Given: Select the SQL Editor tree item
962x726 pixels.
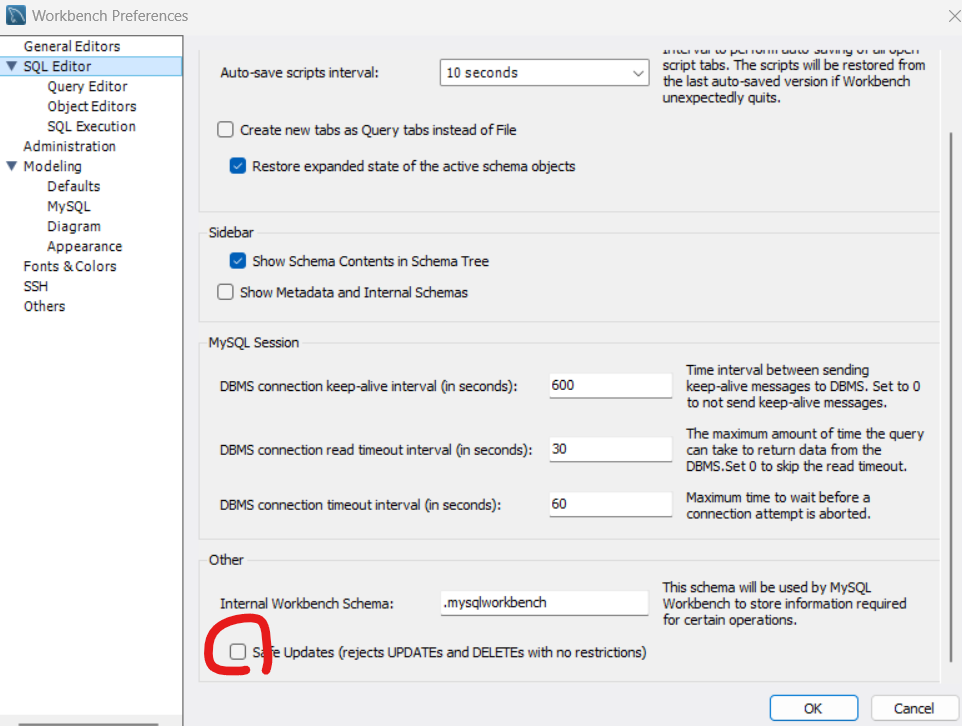Looking at the screenshot, I should pos(57,66).
